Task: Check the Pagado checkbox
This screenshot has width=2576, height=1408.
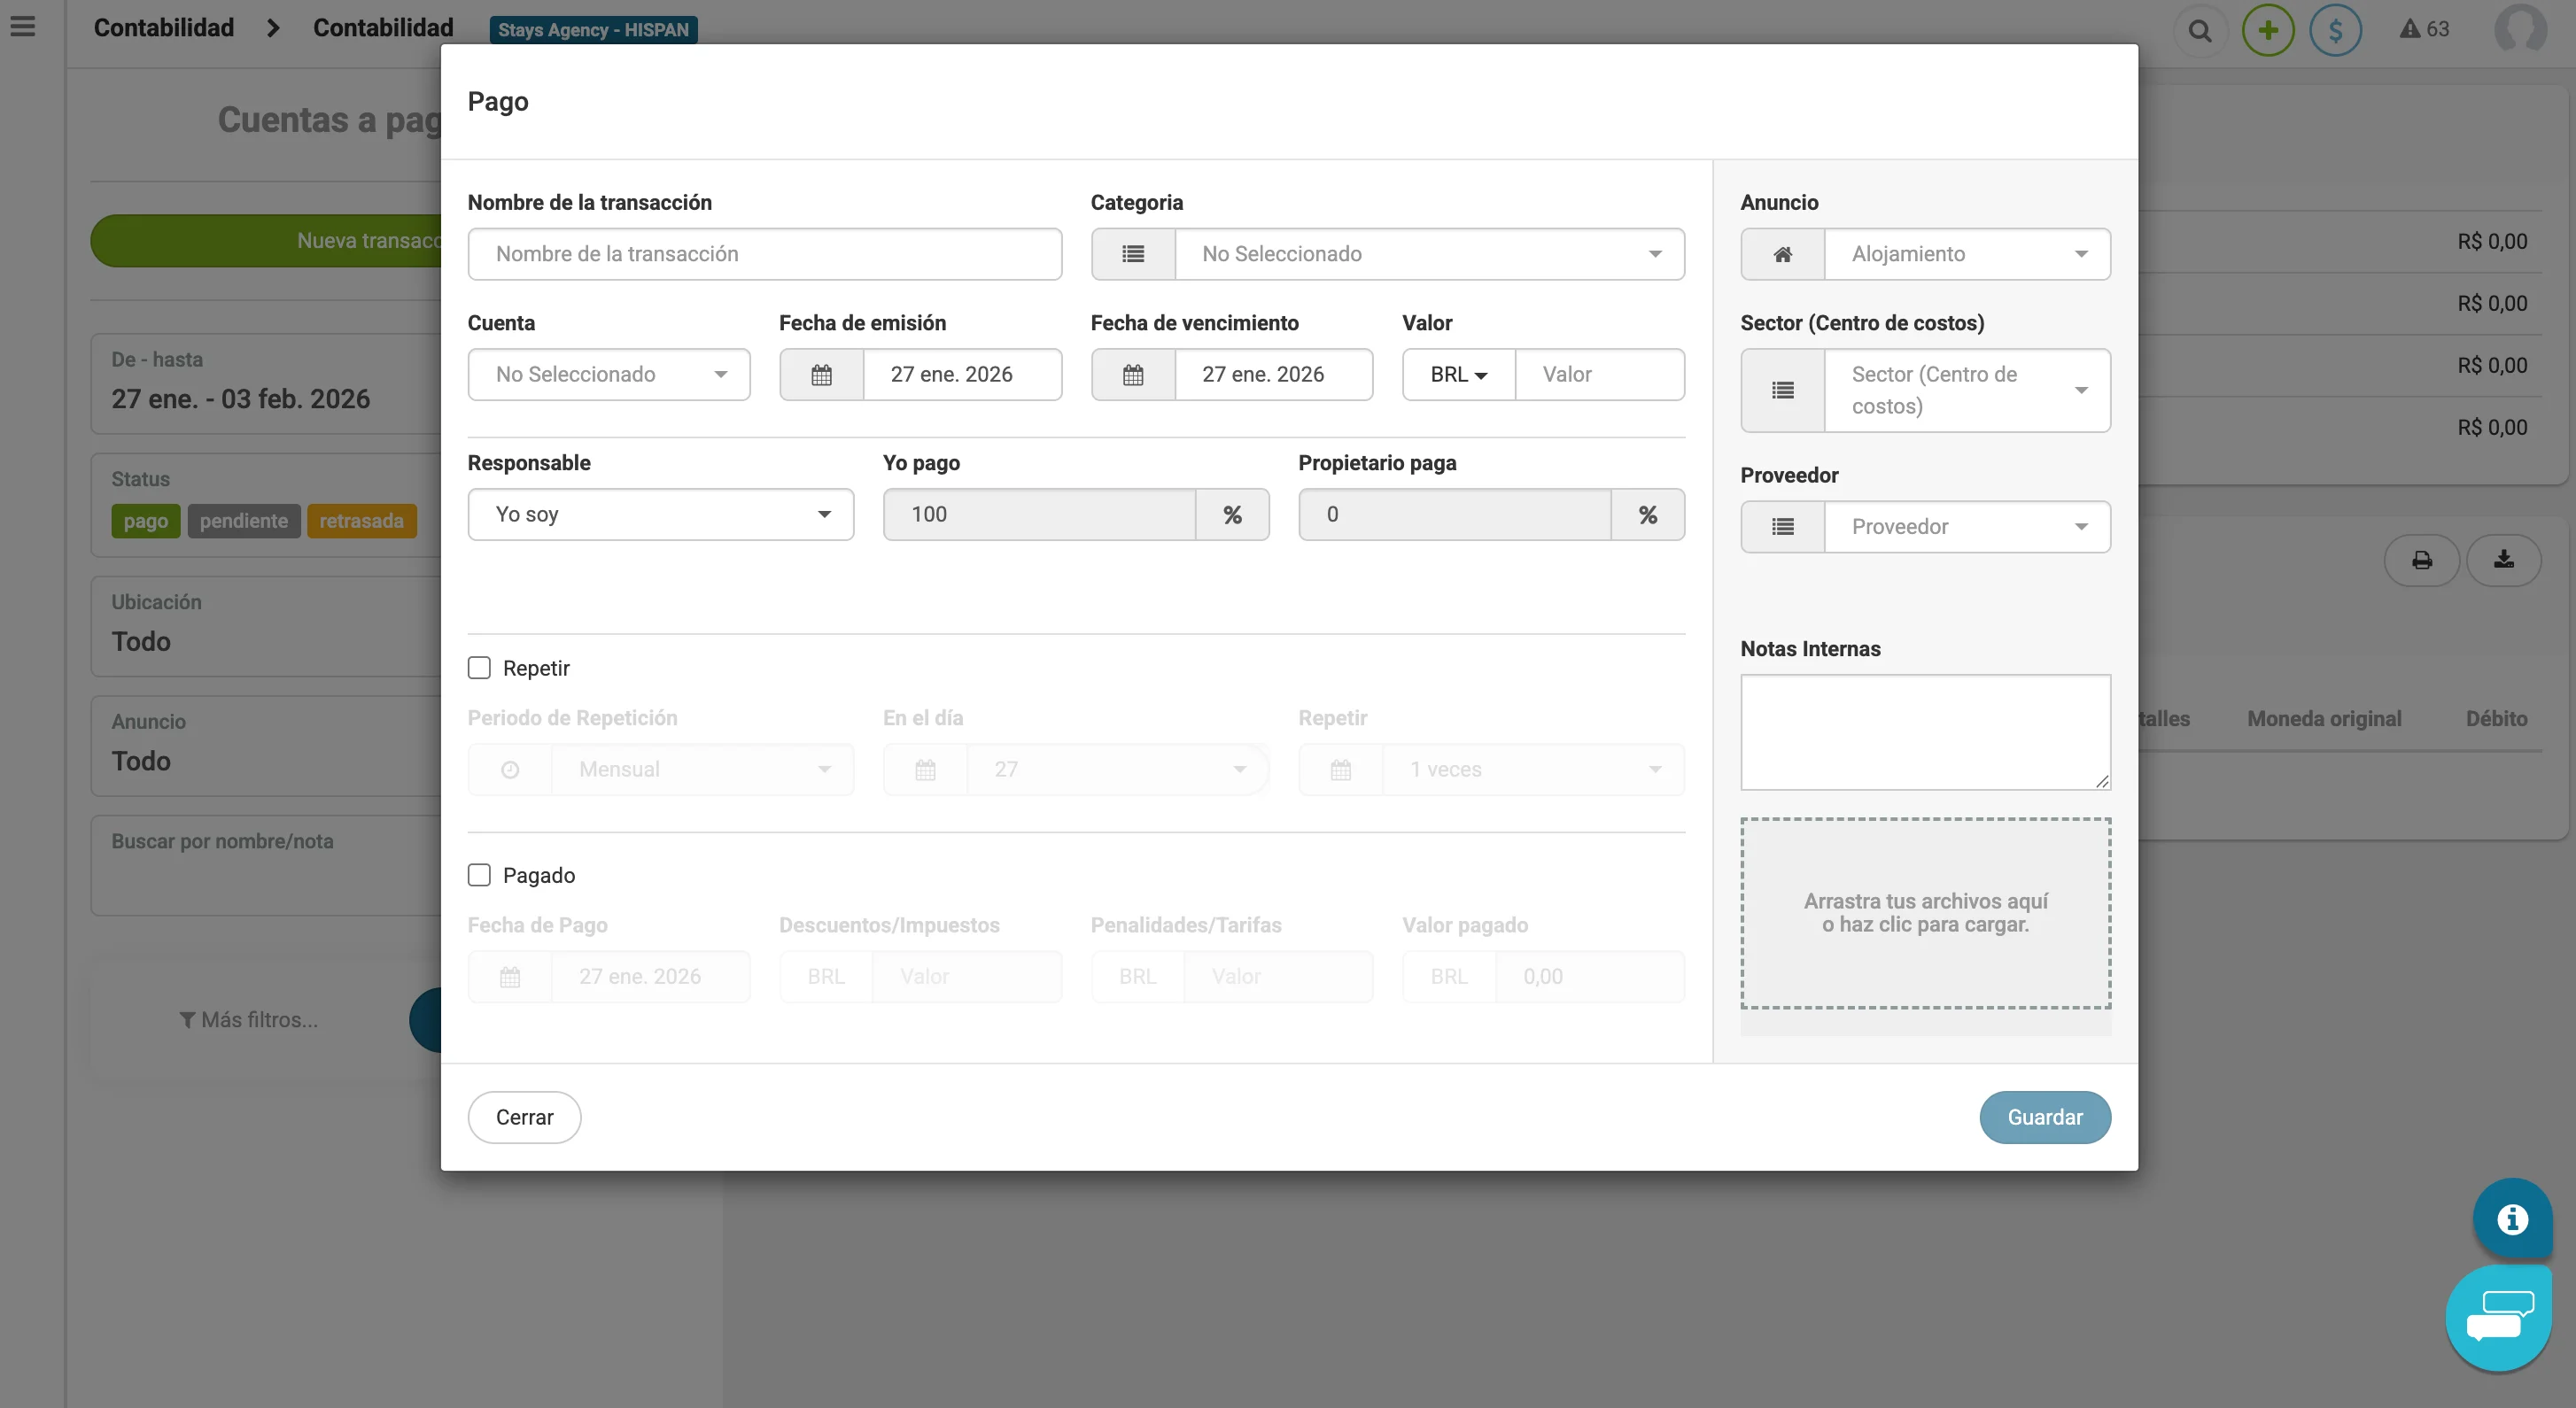Action: point(479,875)
